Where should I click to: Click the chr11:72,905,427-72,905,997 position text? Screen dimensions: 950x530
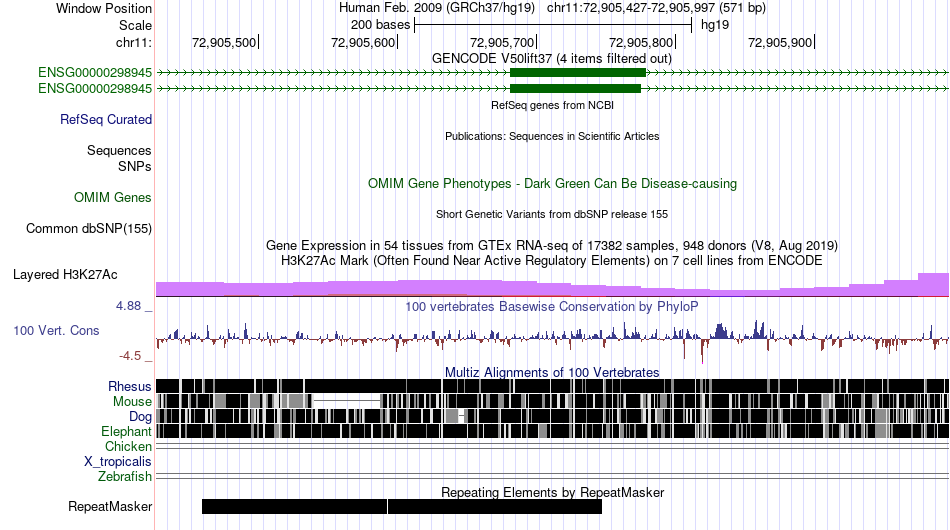click(x=656, y=8)
